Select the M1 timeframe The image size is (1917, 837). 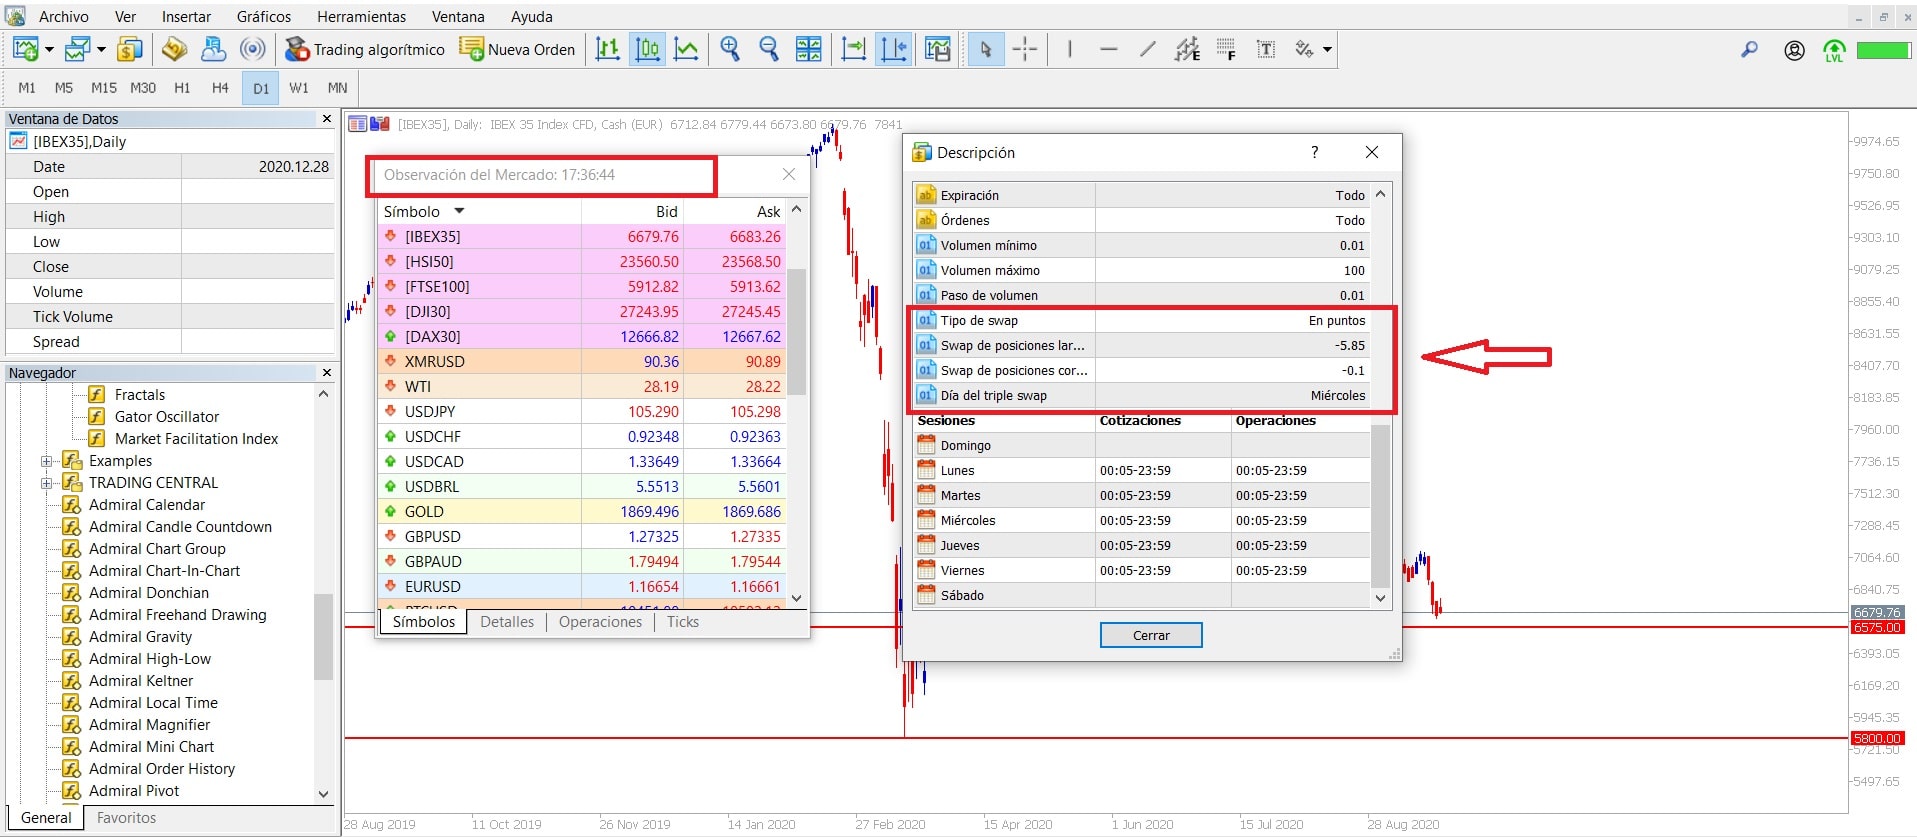27,88
